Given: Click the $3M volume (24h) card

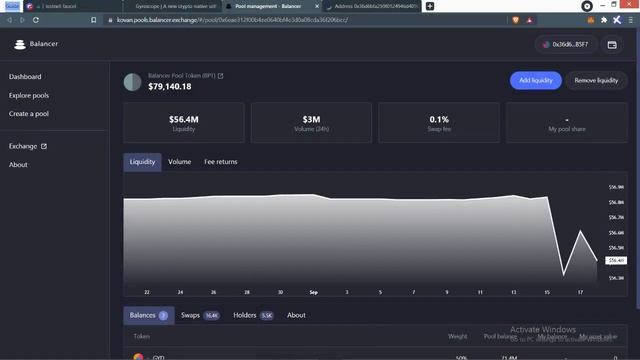Looking at the screenshot, I should click(311, 123).
